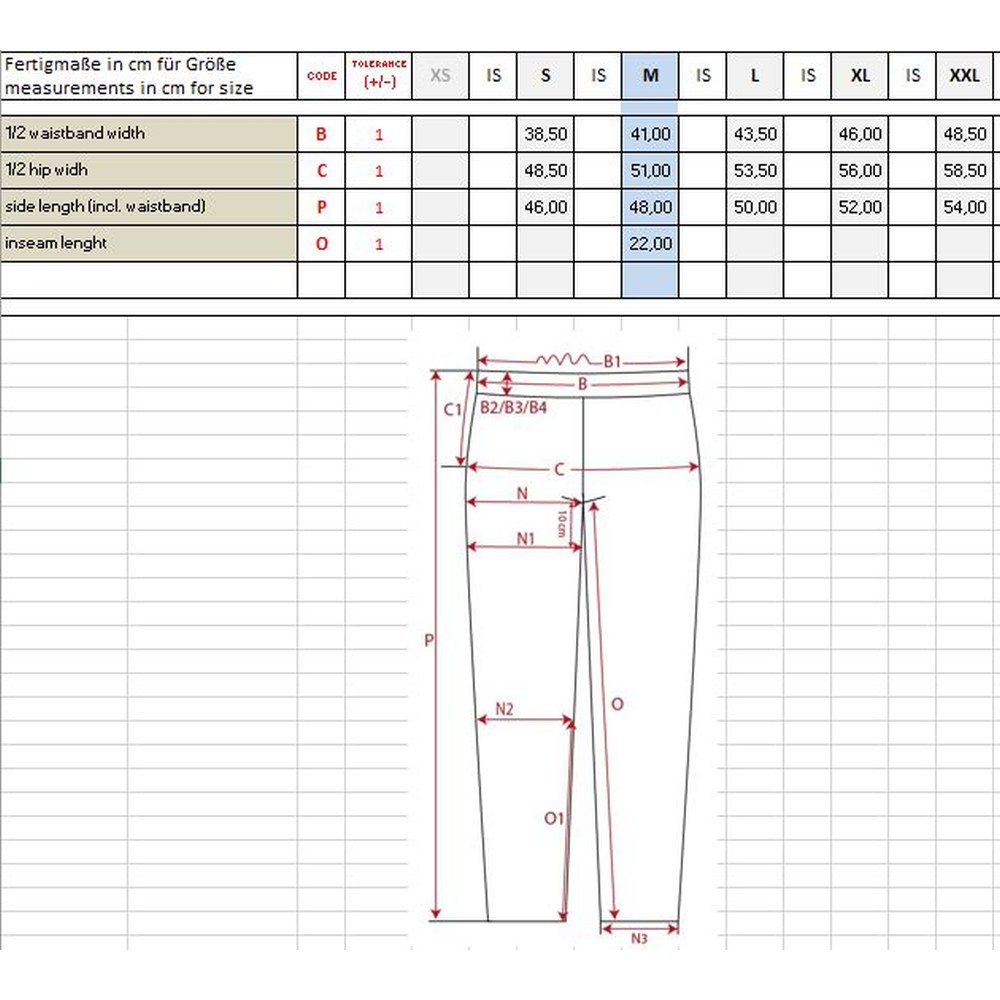Image resolution: width=1000 pixels, height=1000 pixels.
Task: Select code cell P in the table
Action: click(x=321, y=207)
